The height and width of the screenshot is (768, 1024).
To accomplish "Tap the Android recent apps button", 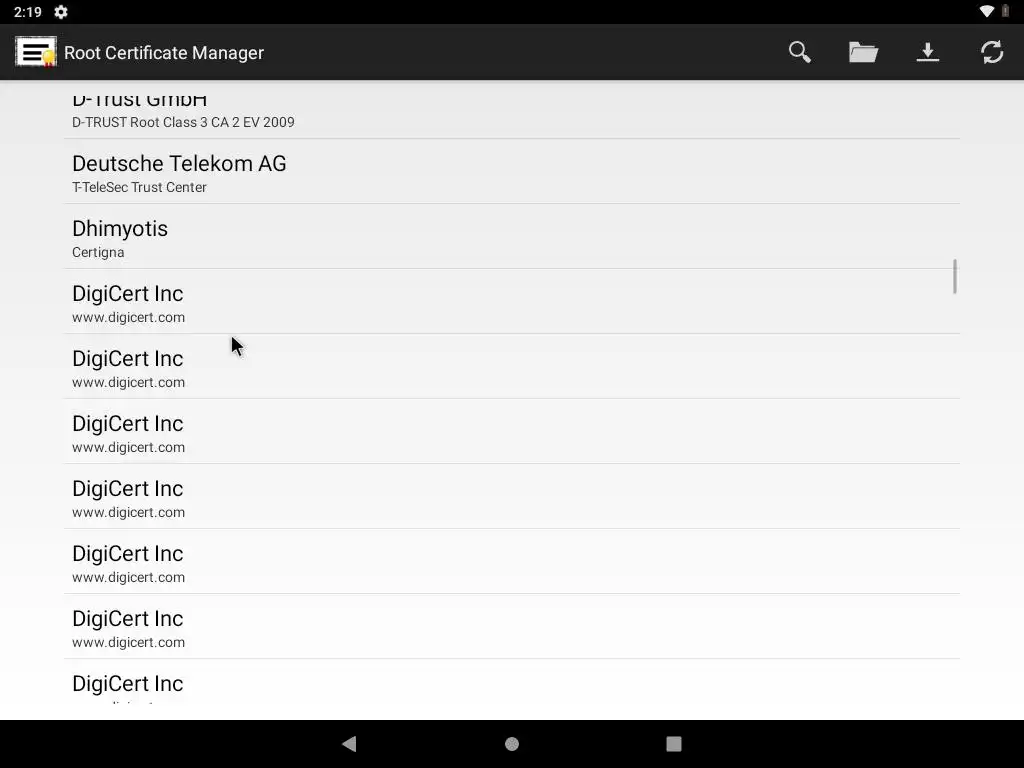I will click(x=673, y=744).
